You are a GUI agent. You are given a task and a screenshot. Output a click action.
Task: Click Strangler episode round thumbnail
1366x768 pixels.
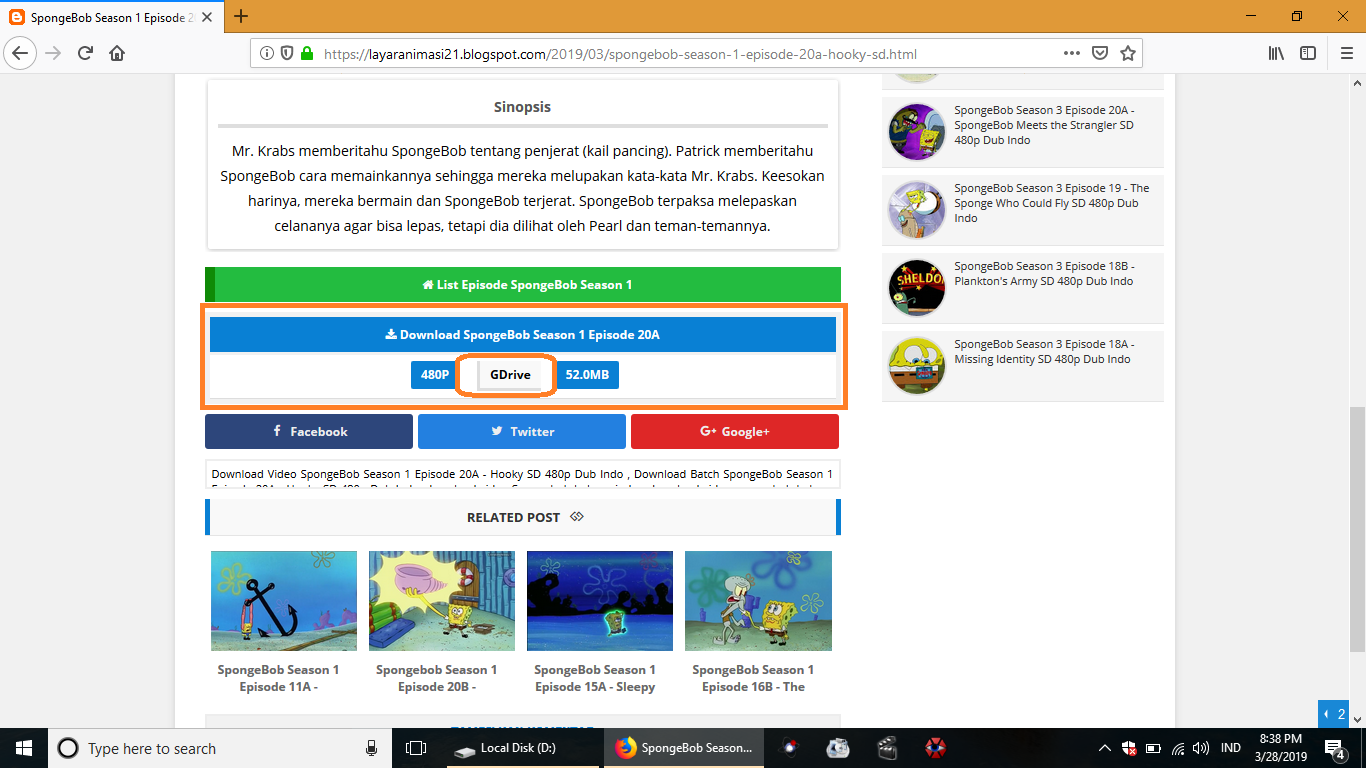tap(917, 132)
